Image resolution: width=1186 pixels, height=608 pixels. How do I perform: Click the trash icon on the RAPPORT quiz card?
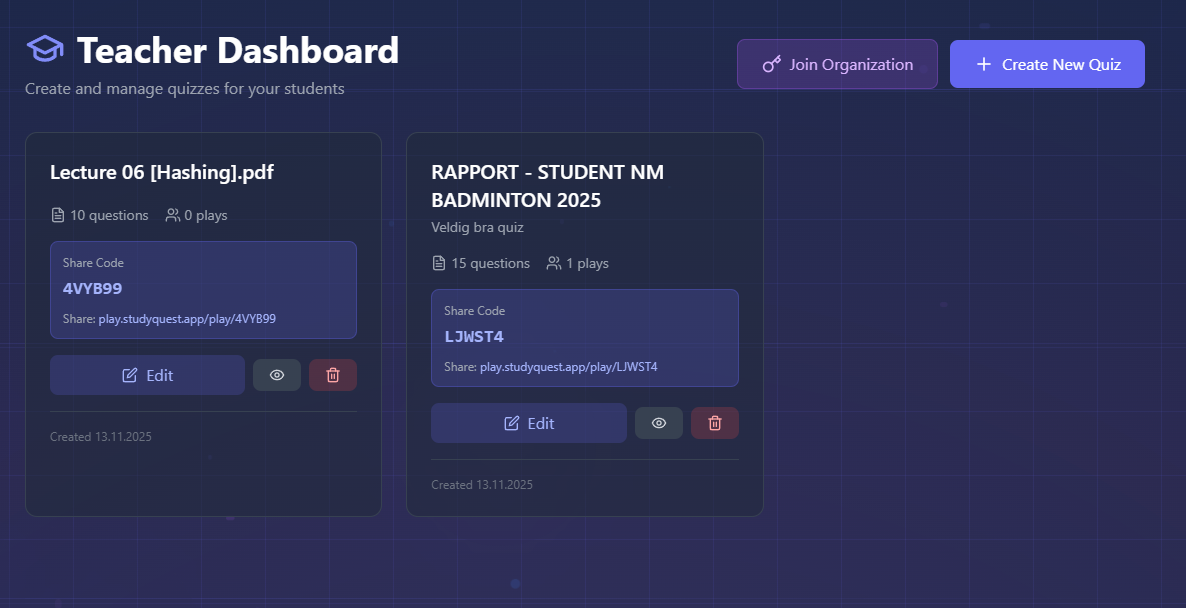tap(714, 422)
